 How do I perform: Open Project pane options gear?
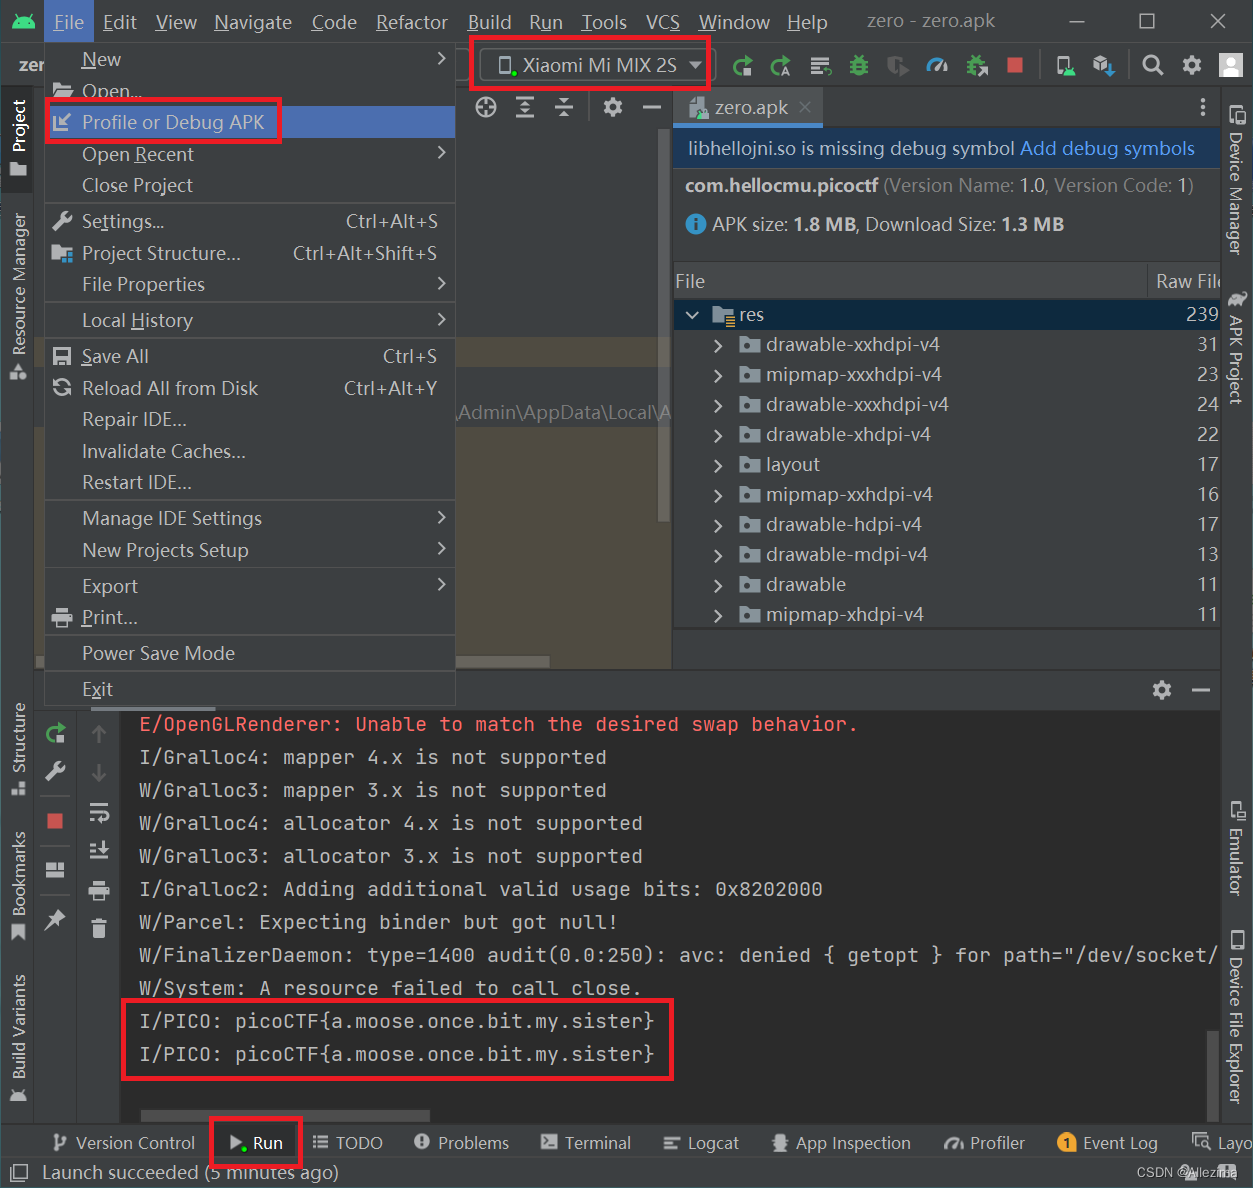[613, 108]
